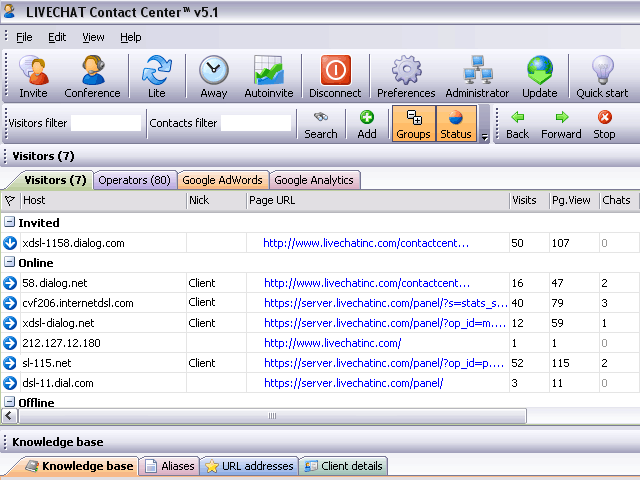Open 58.dialog.net's contactcent link

pos(367,283)
